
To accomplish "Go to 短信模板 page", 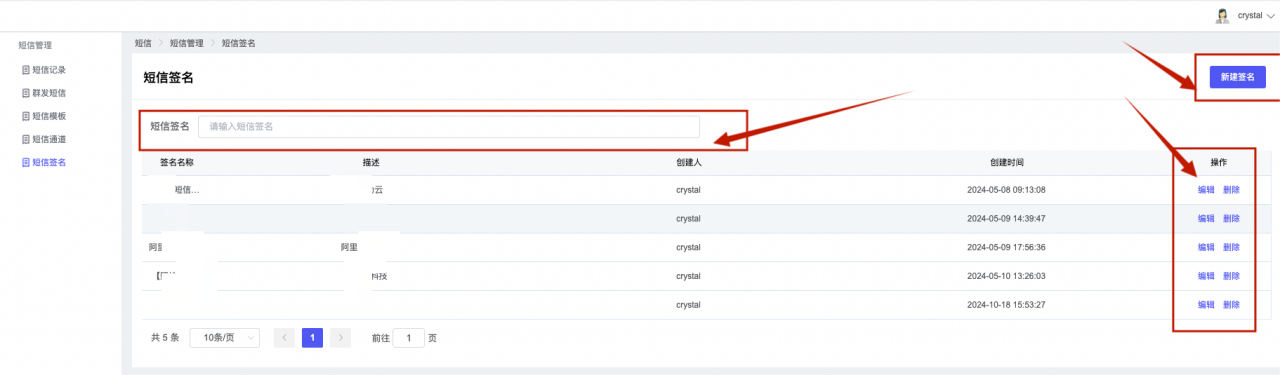I will [x=44, y=116].
